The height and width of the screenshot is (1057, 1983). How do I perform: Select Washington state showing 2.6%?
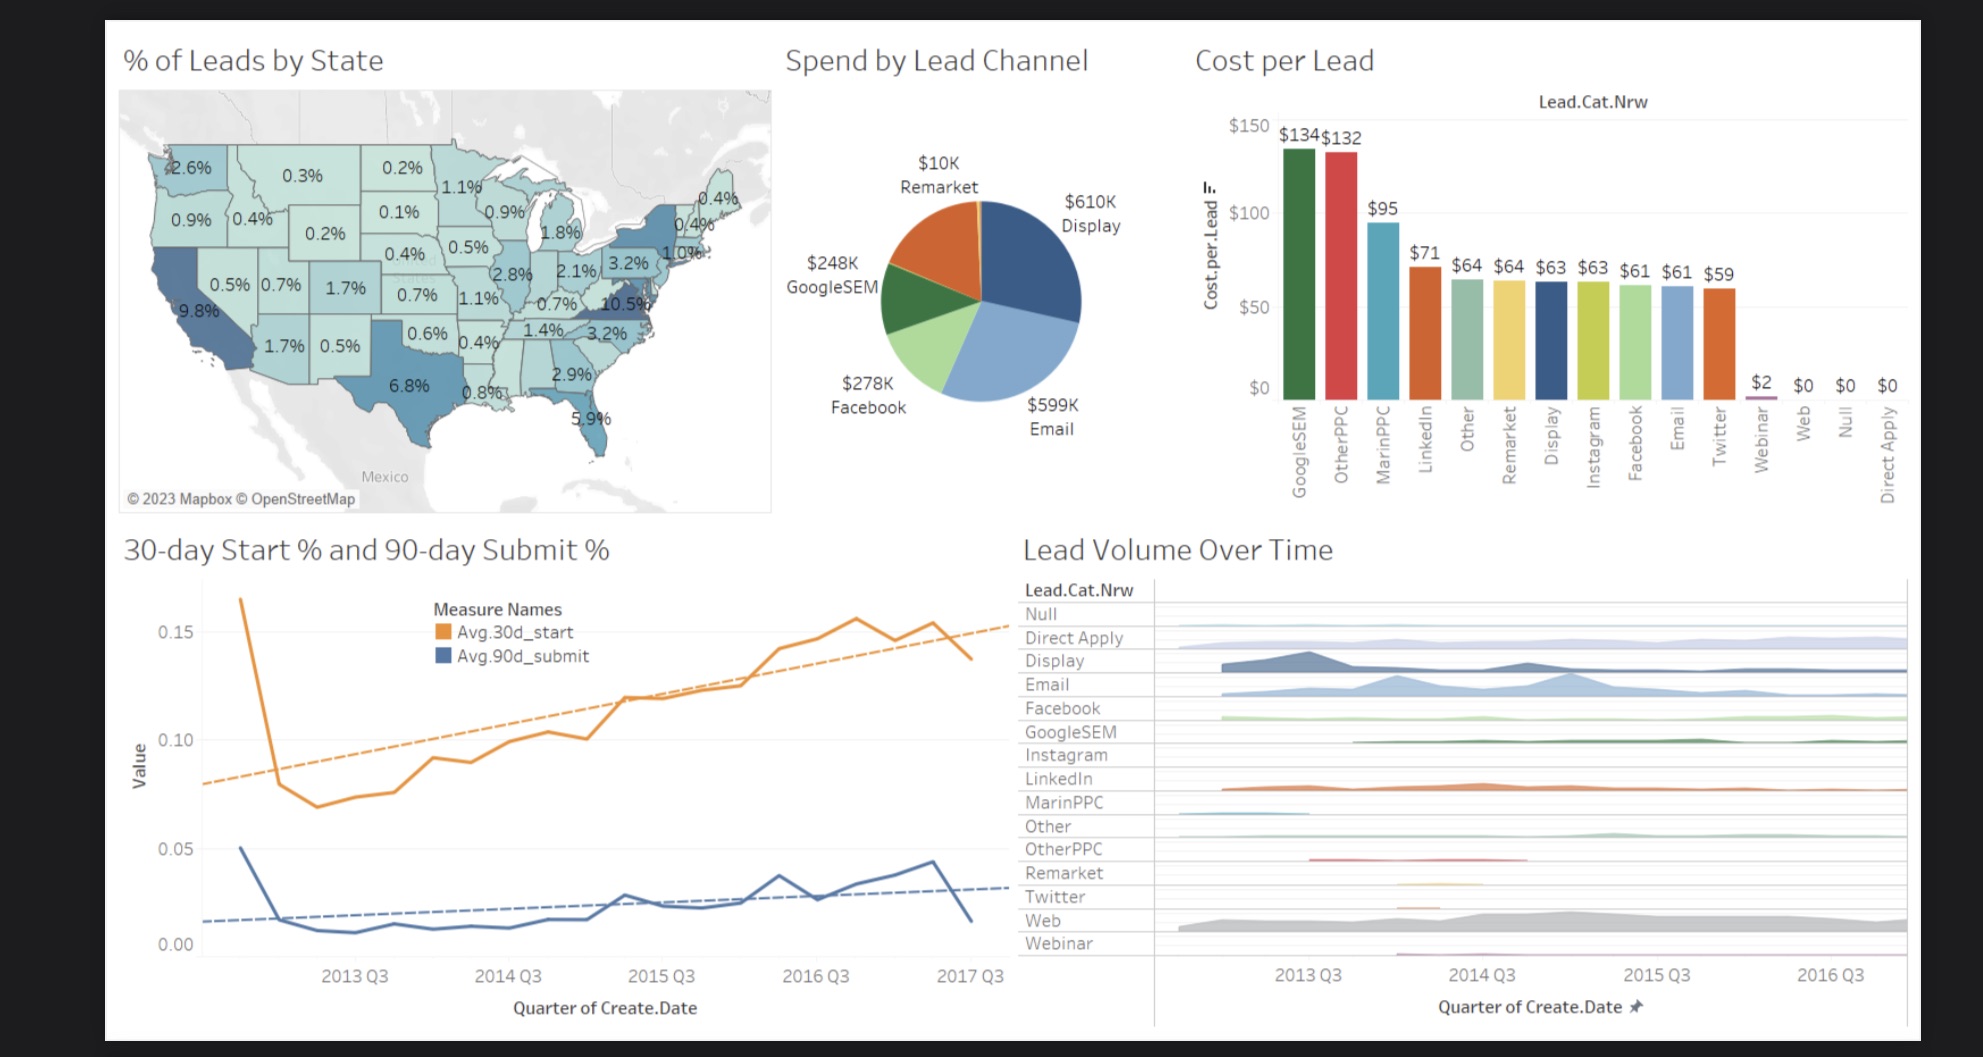(x=190, y=167)
